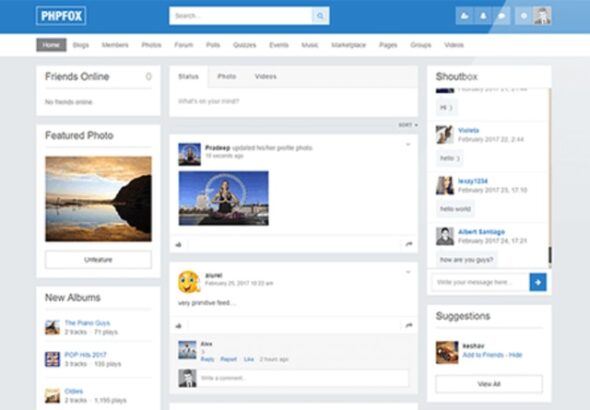
Task: Focus the top search field
Action: pos(241,16)
